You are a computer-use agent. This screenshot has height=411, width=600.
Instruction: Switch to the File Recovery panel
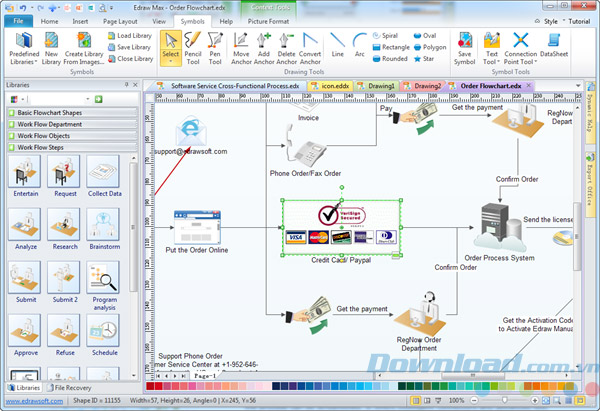click(69, 388)
